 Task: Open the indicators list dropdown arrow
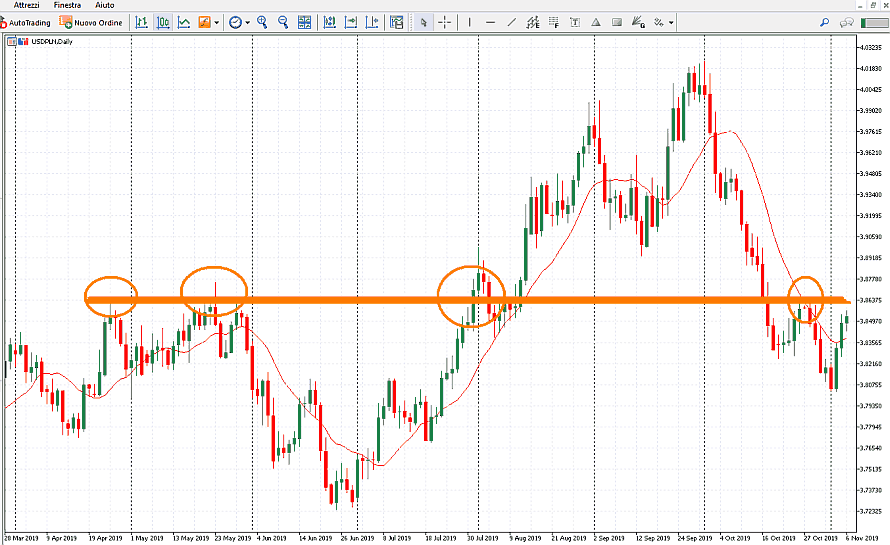[x=217, y=21]
